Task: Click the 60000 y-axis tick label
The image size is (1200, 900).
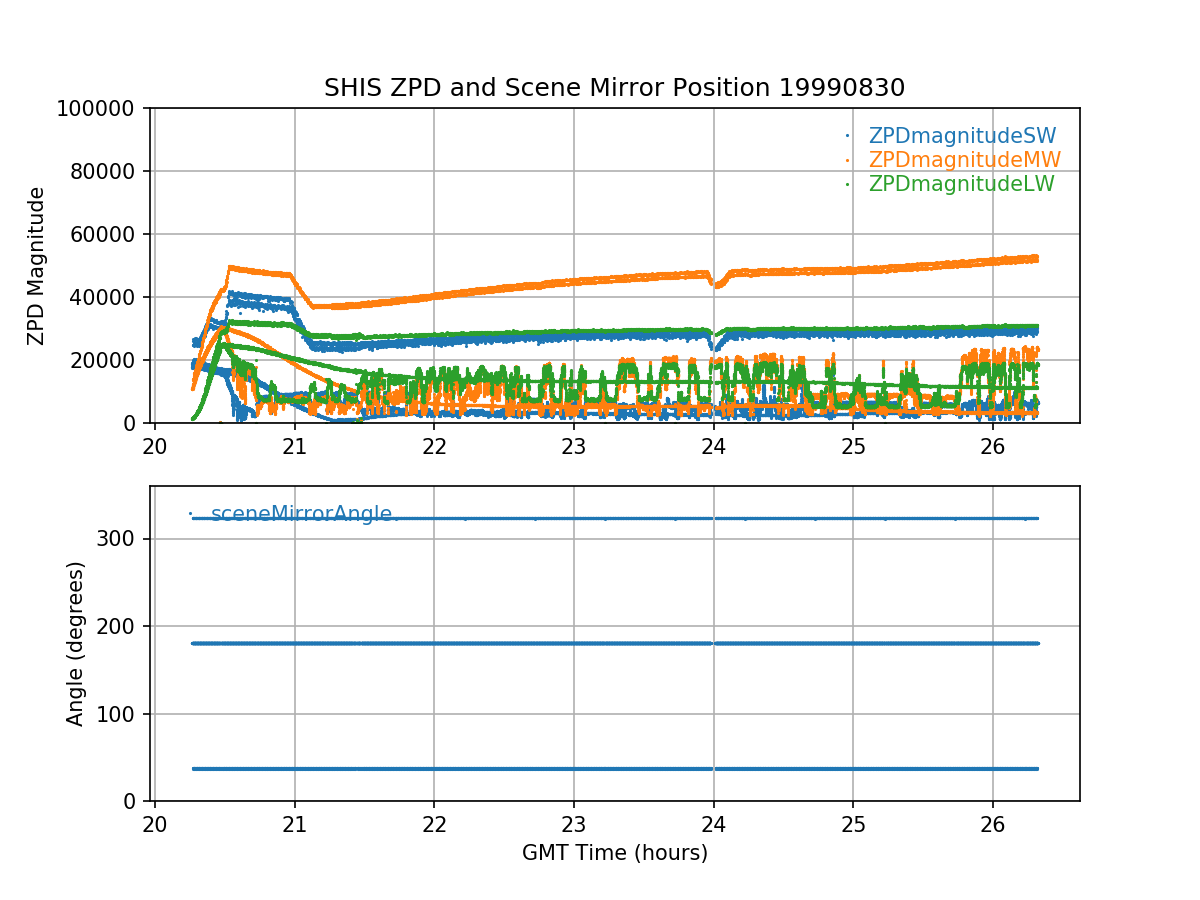Action: coord(104,234)
